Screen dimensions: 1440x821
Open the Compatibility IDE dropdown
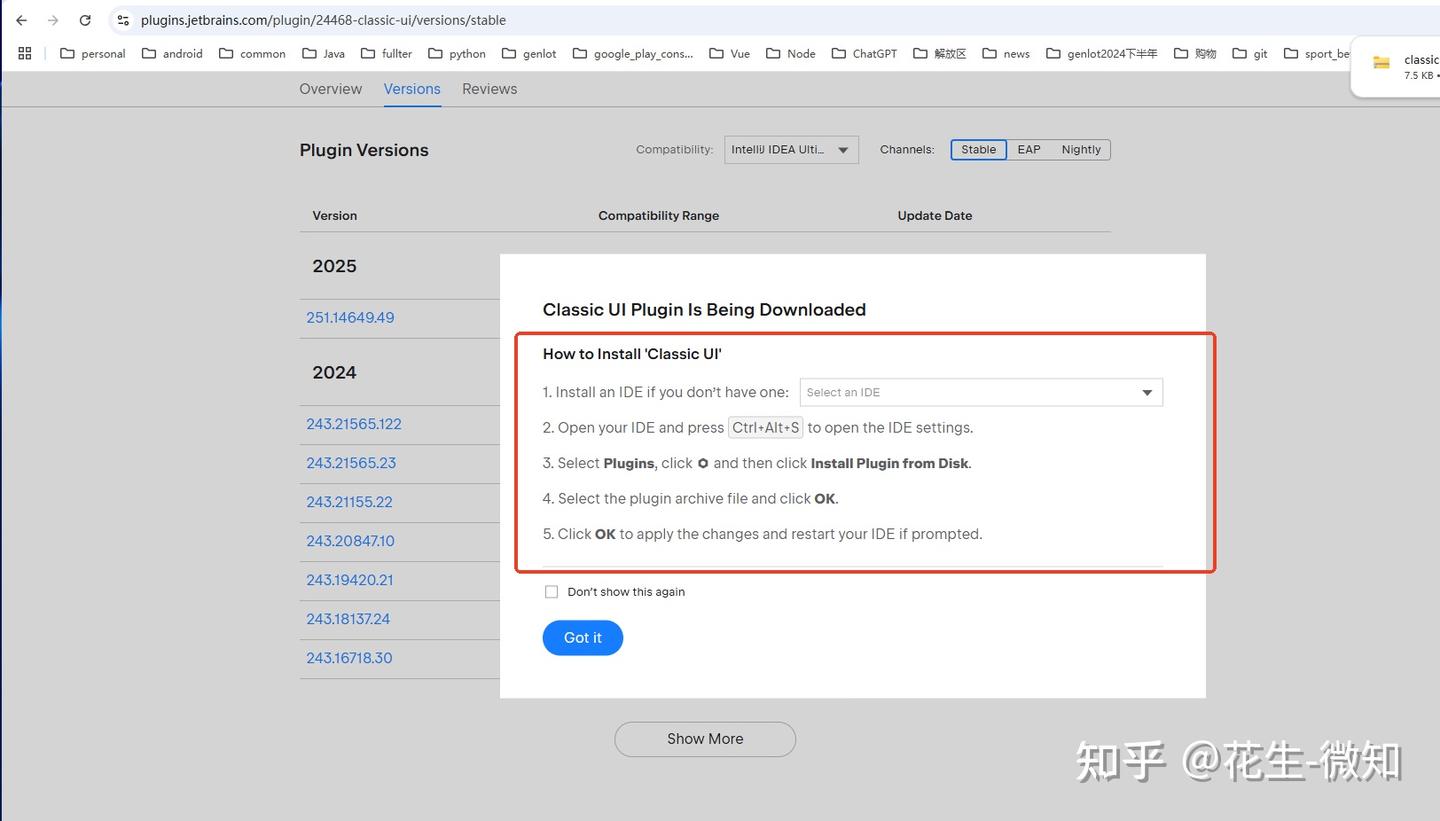tap(790, 149)
